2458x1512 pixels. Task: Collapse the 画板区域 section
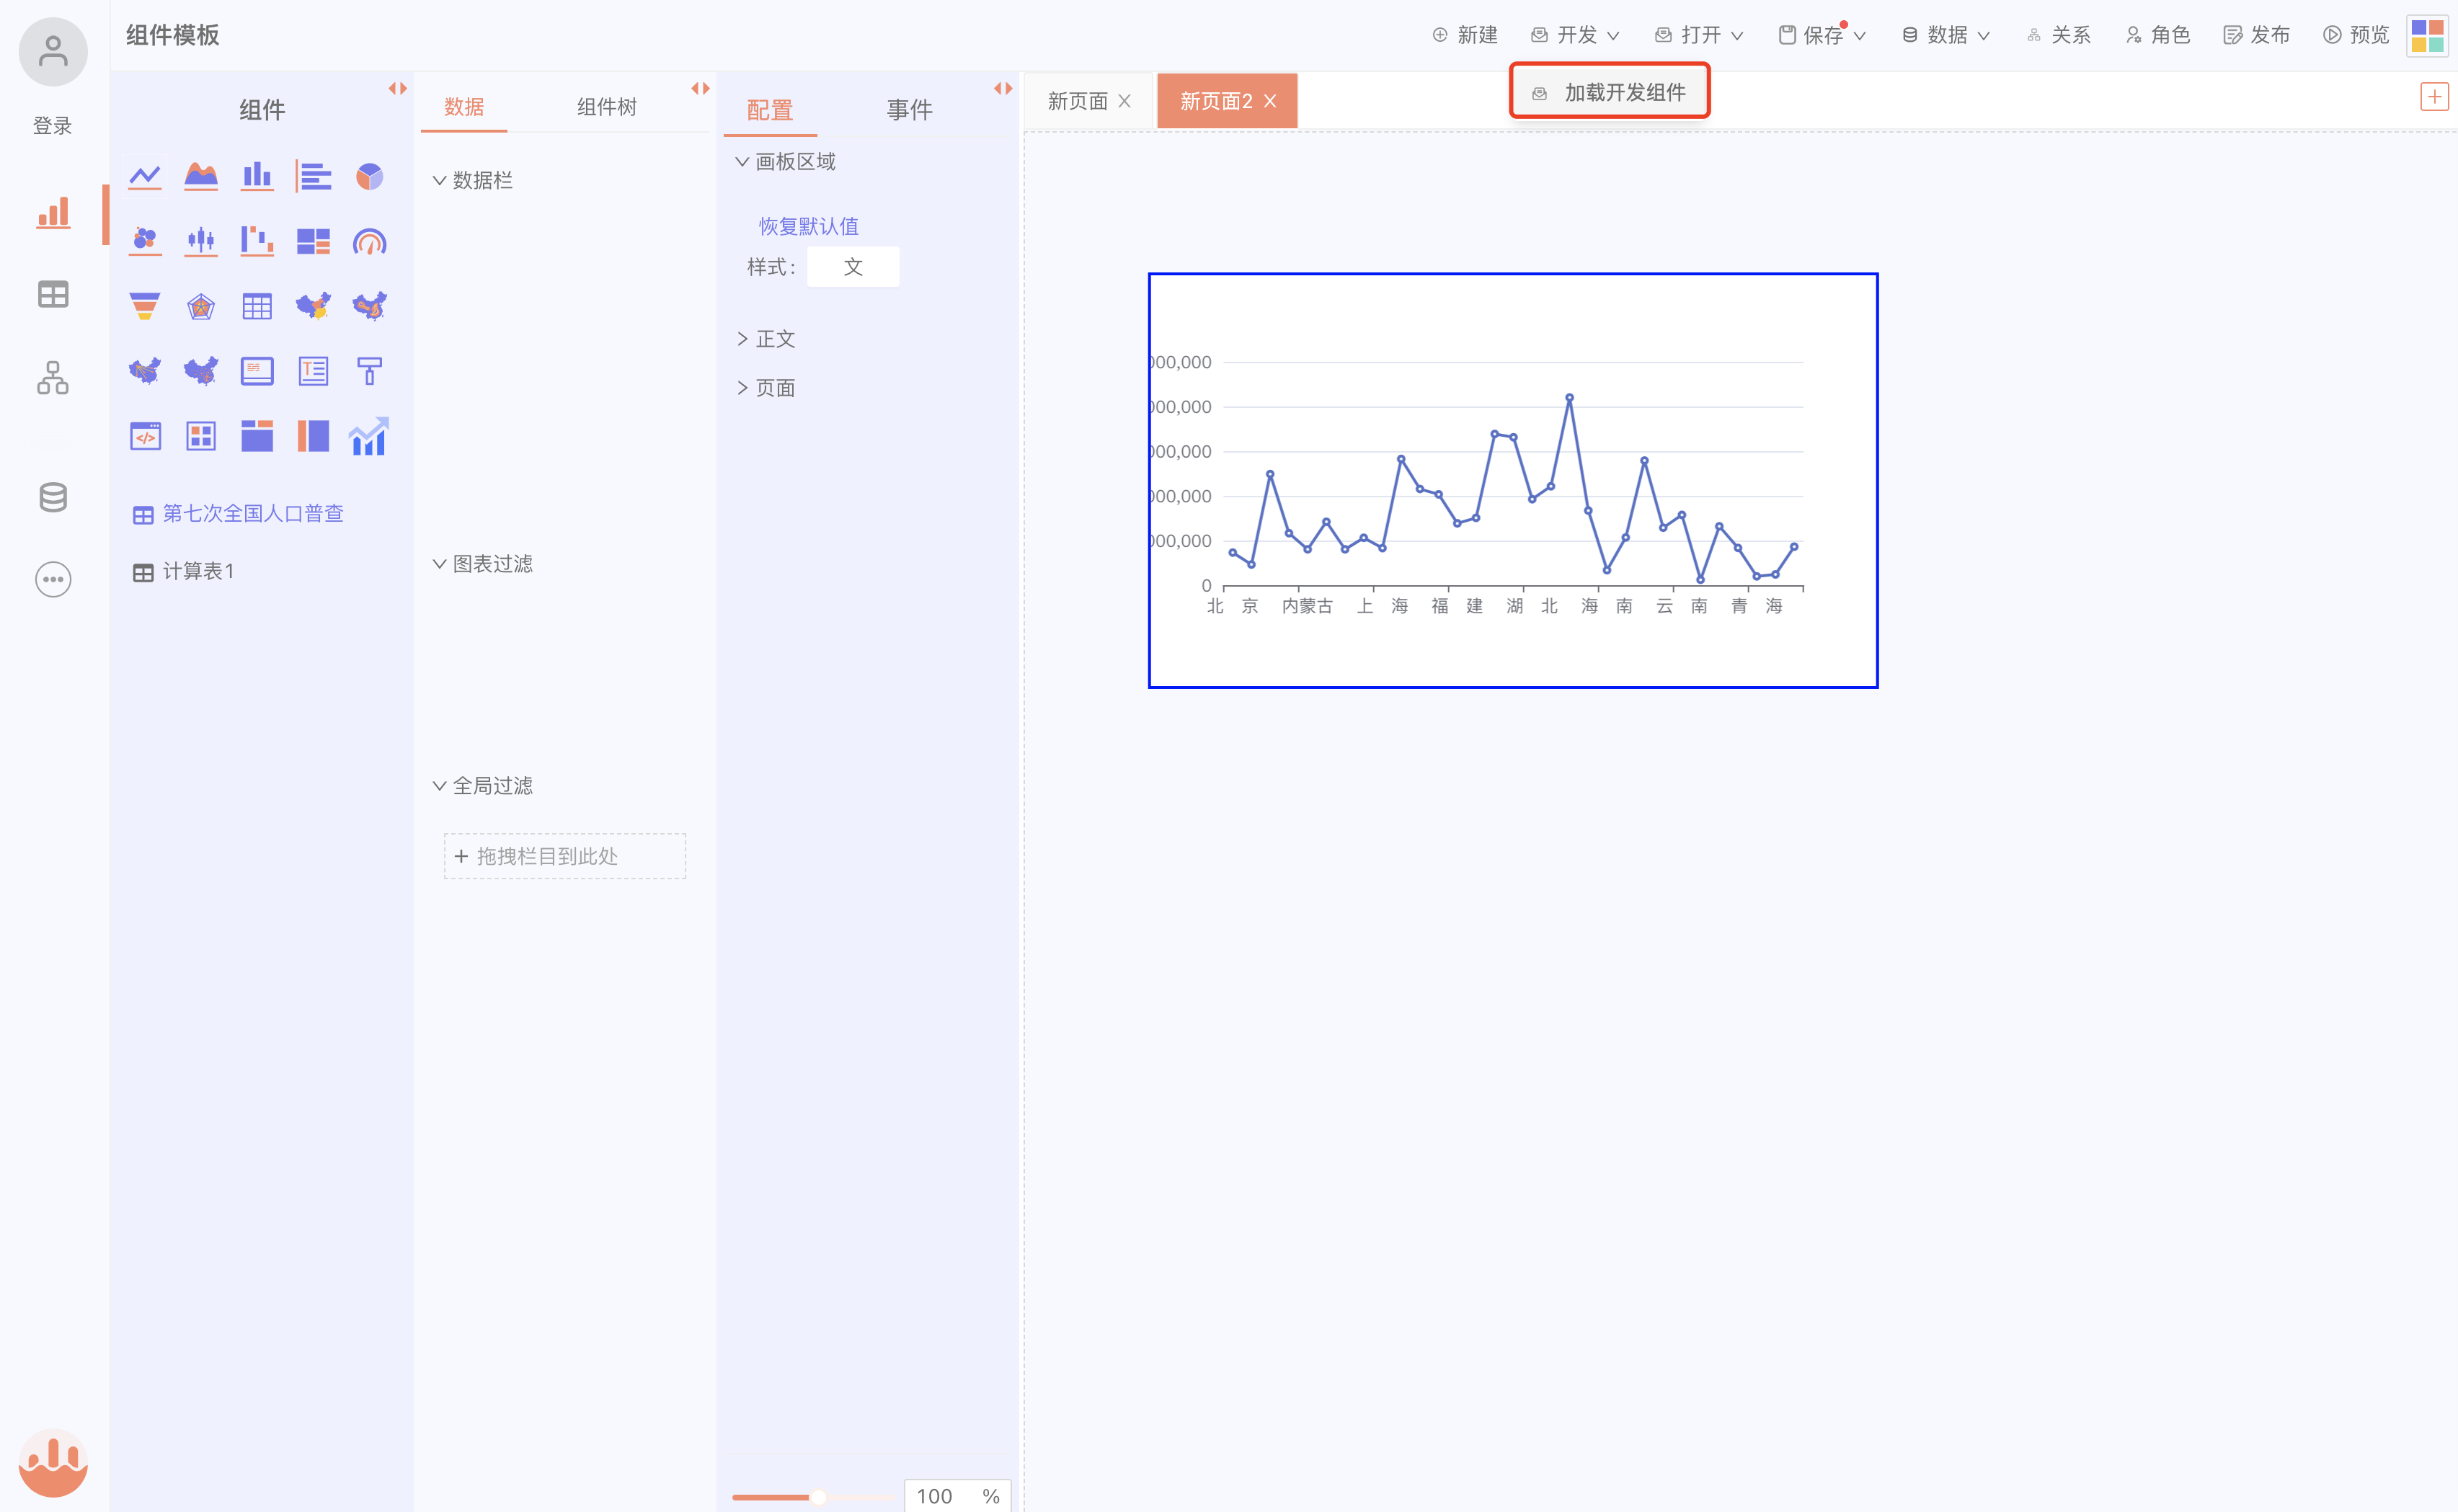786,162
